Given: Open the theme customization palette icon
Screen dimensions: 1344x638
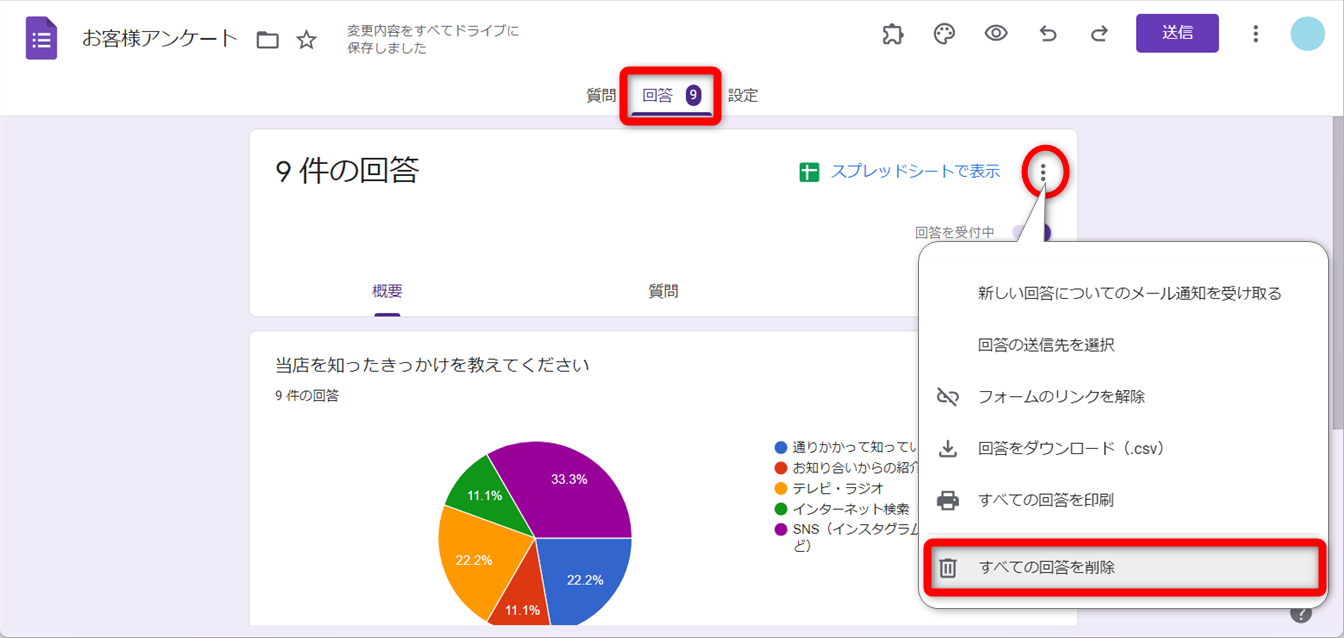Looking at the screenshot, I should pos(944,34).
